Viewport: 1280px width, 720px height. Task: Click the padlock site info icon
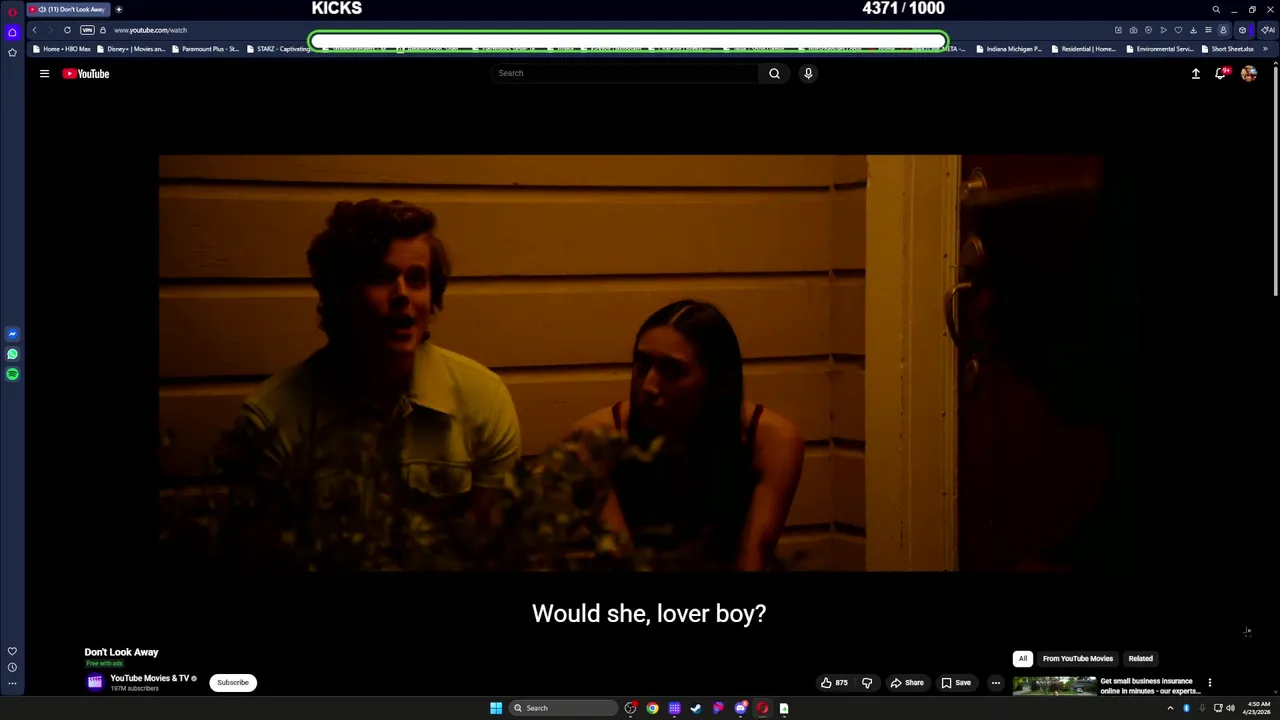(102, 30)
